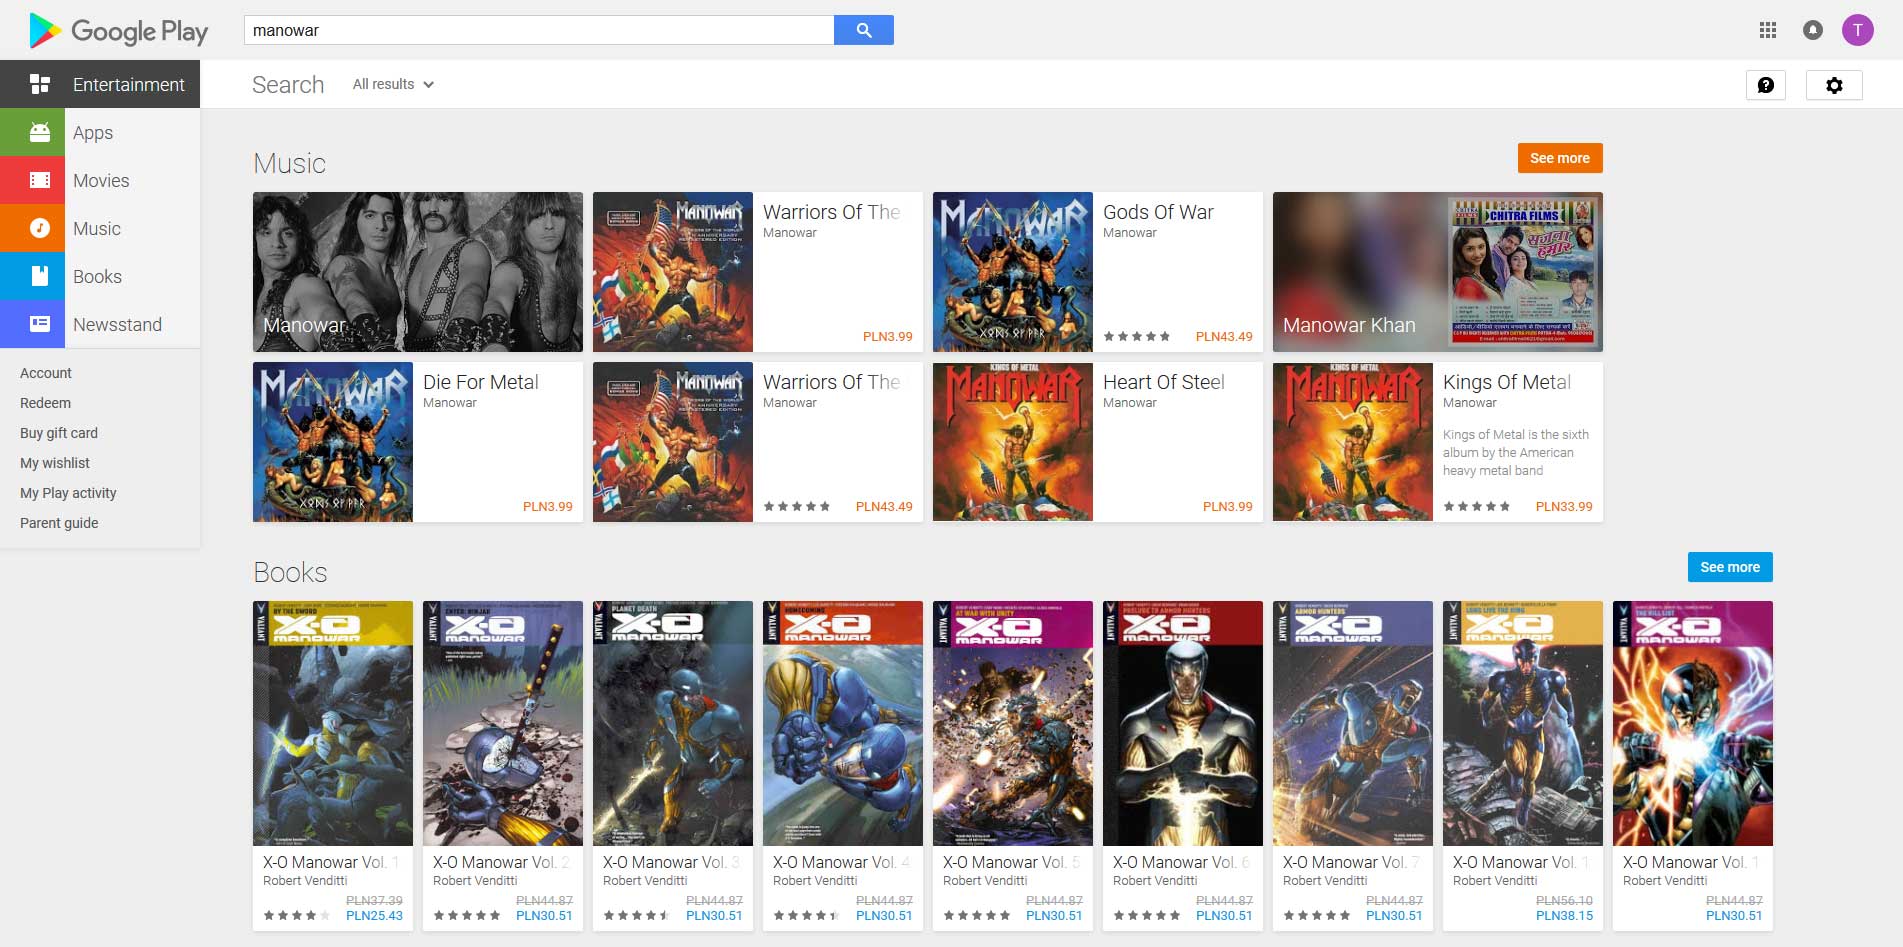
Task: Open My Play activity link
Action: click(x=68, y=493)
